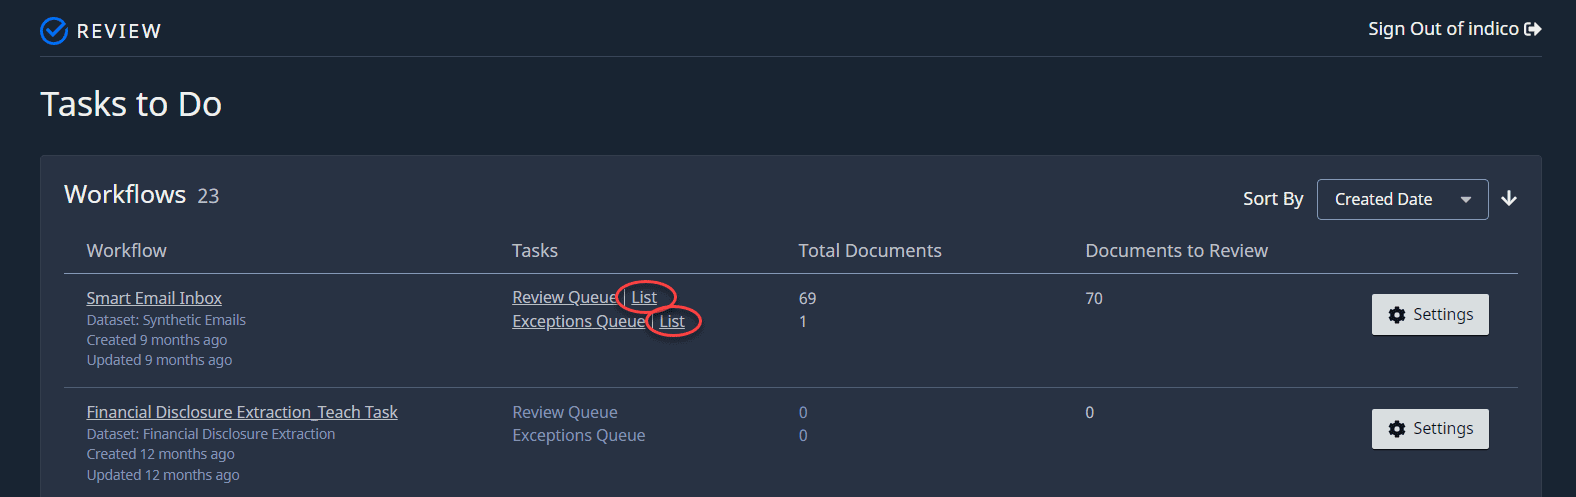This screenshot has width=1576, height=497.
Task: Open List link beside Review Queue
Action: [x=644, y=297]
